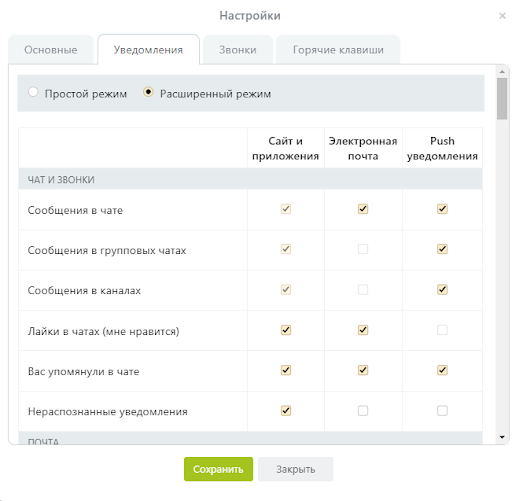Close the Настройки dialog with the X icon
512x501 pixels.
point(502,16)
